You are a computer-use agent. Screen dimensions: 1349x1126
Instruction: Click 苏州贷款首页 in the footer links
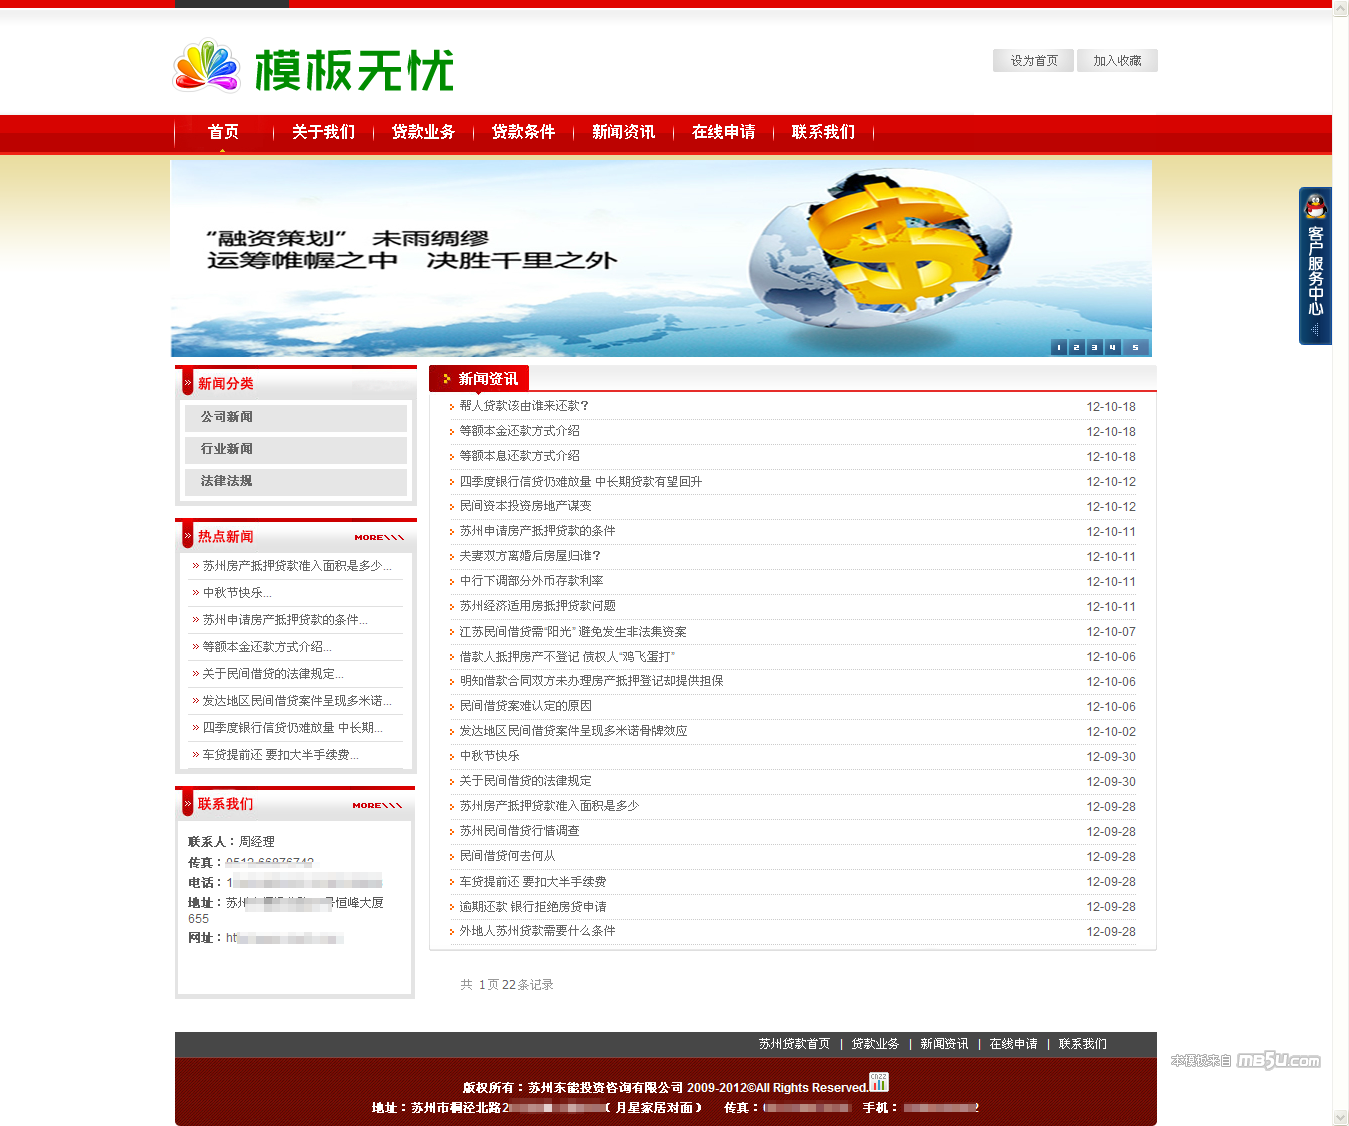point(794,1044)
